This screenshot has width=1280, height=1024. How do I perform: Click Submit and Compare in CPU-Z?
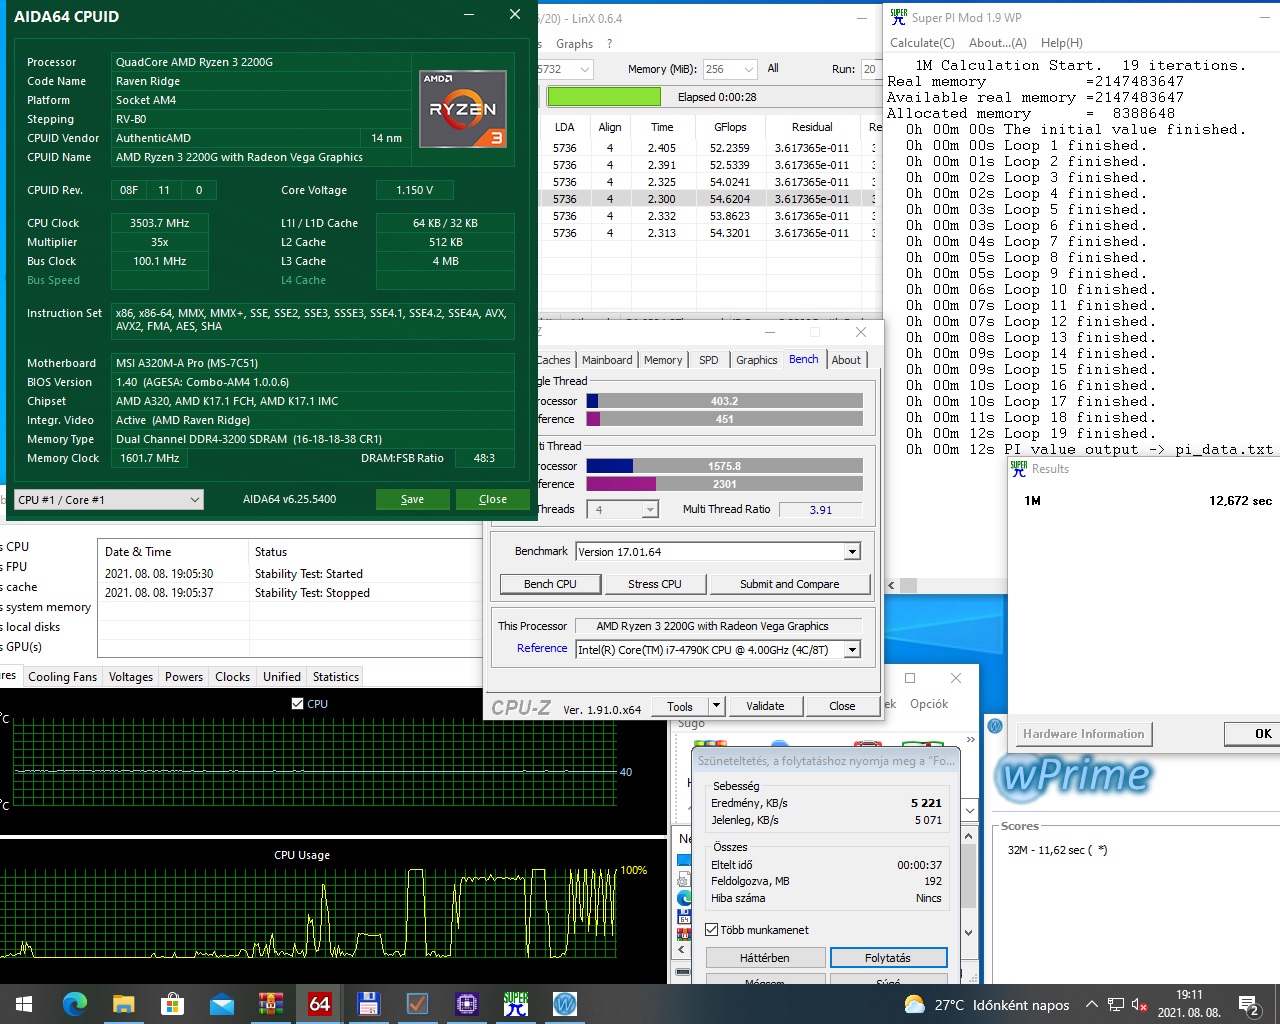[790, 584]
